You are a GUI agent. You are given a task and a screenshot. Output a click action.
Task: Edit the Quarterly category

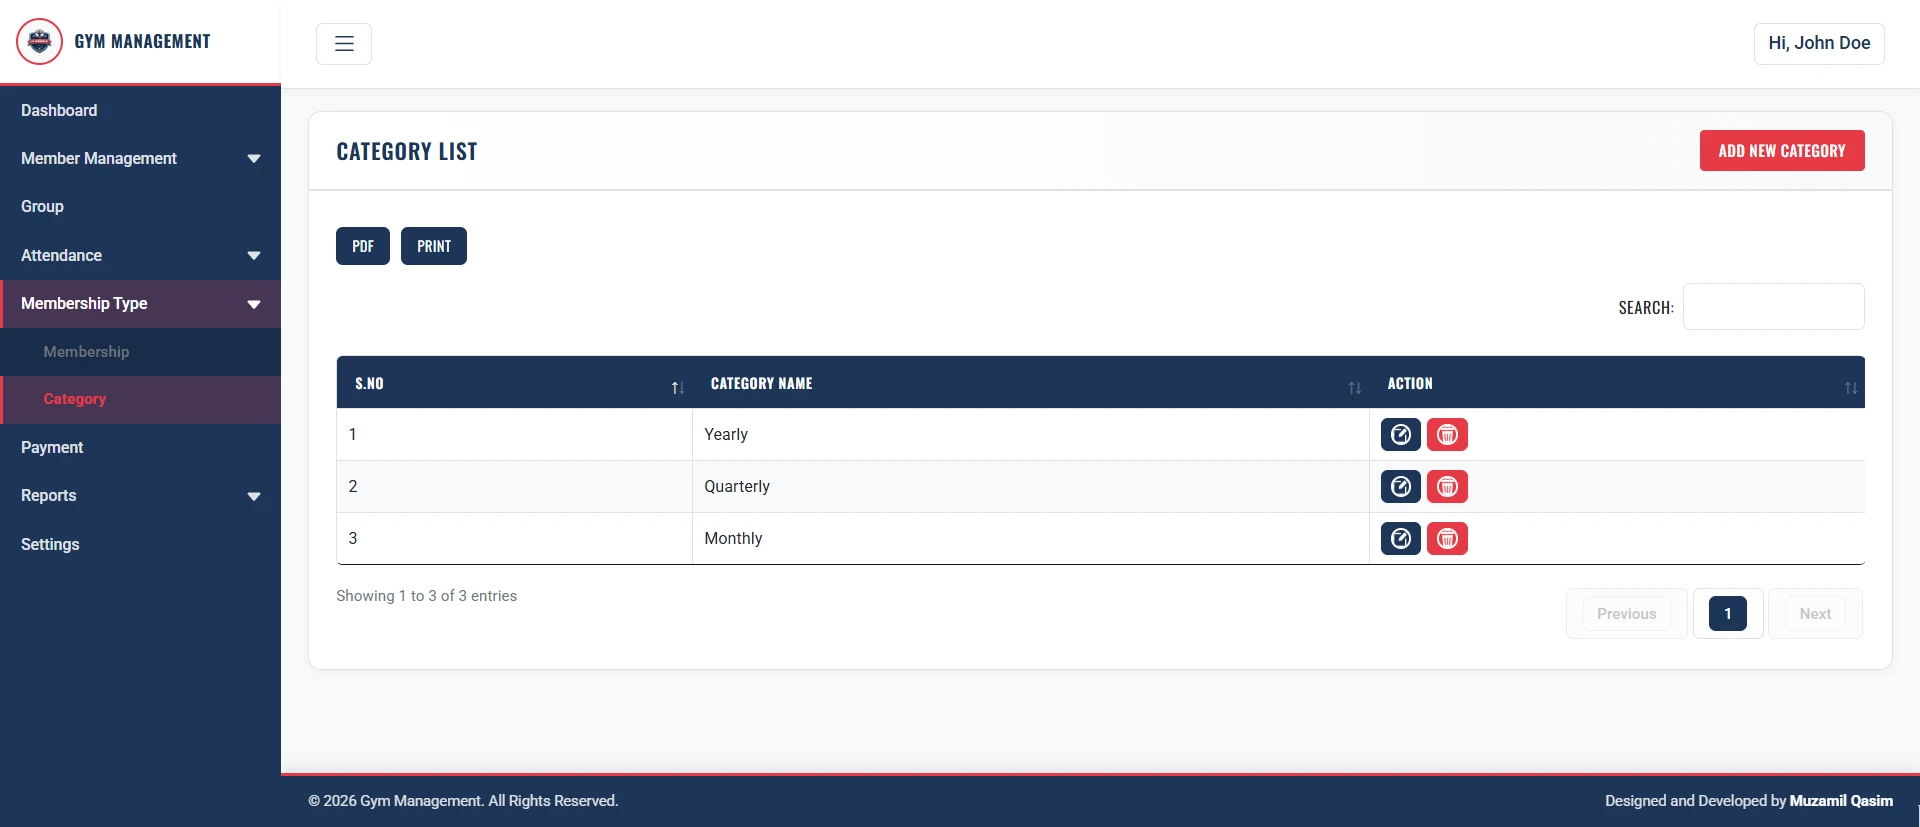(1400, 487)
